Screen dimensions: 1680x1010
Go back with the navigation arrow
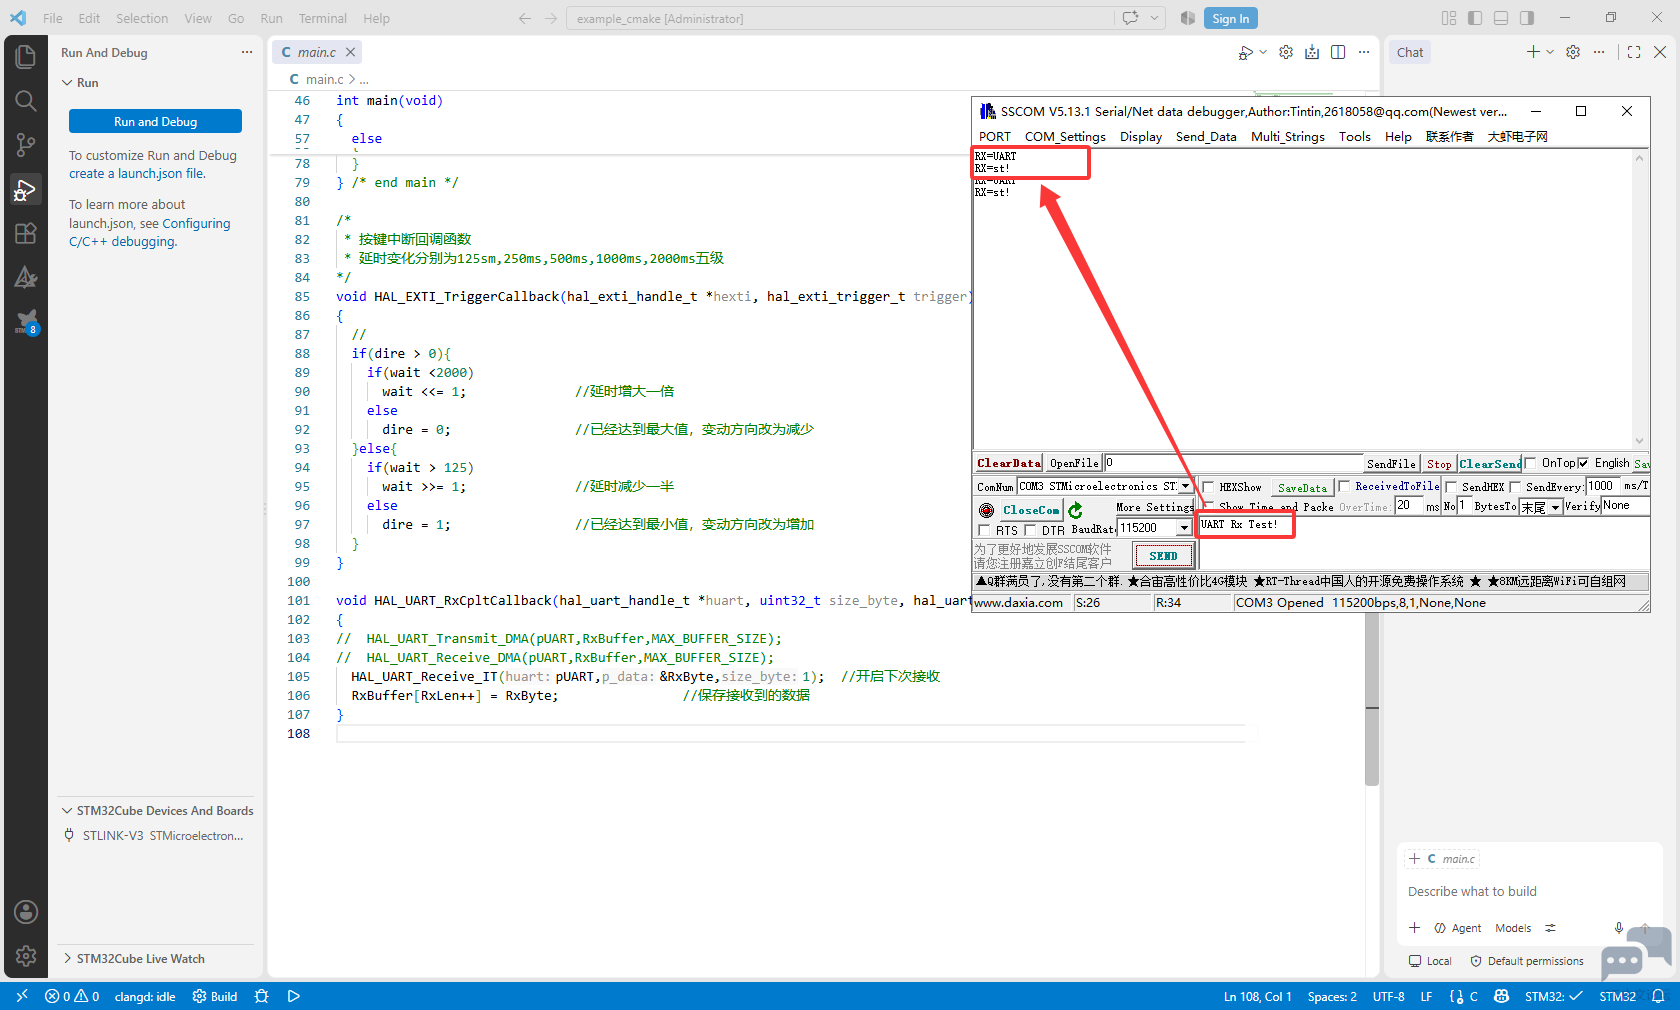point(524,18)
